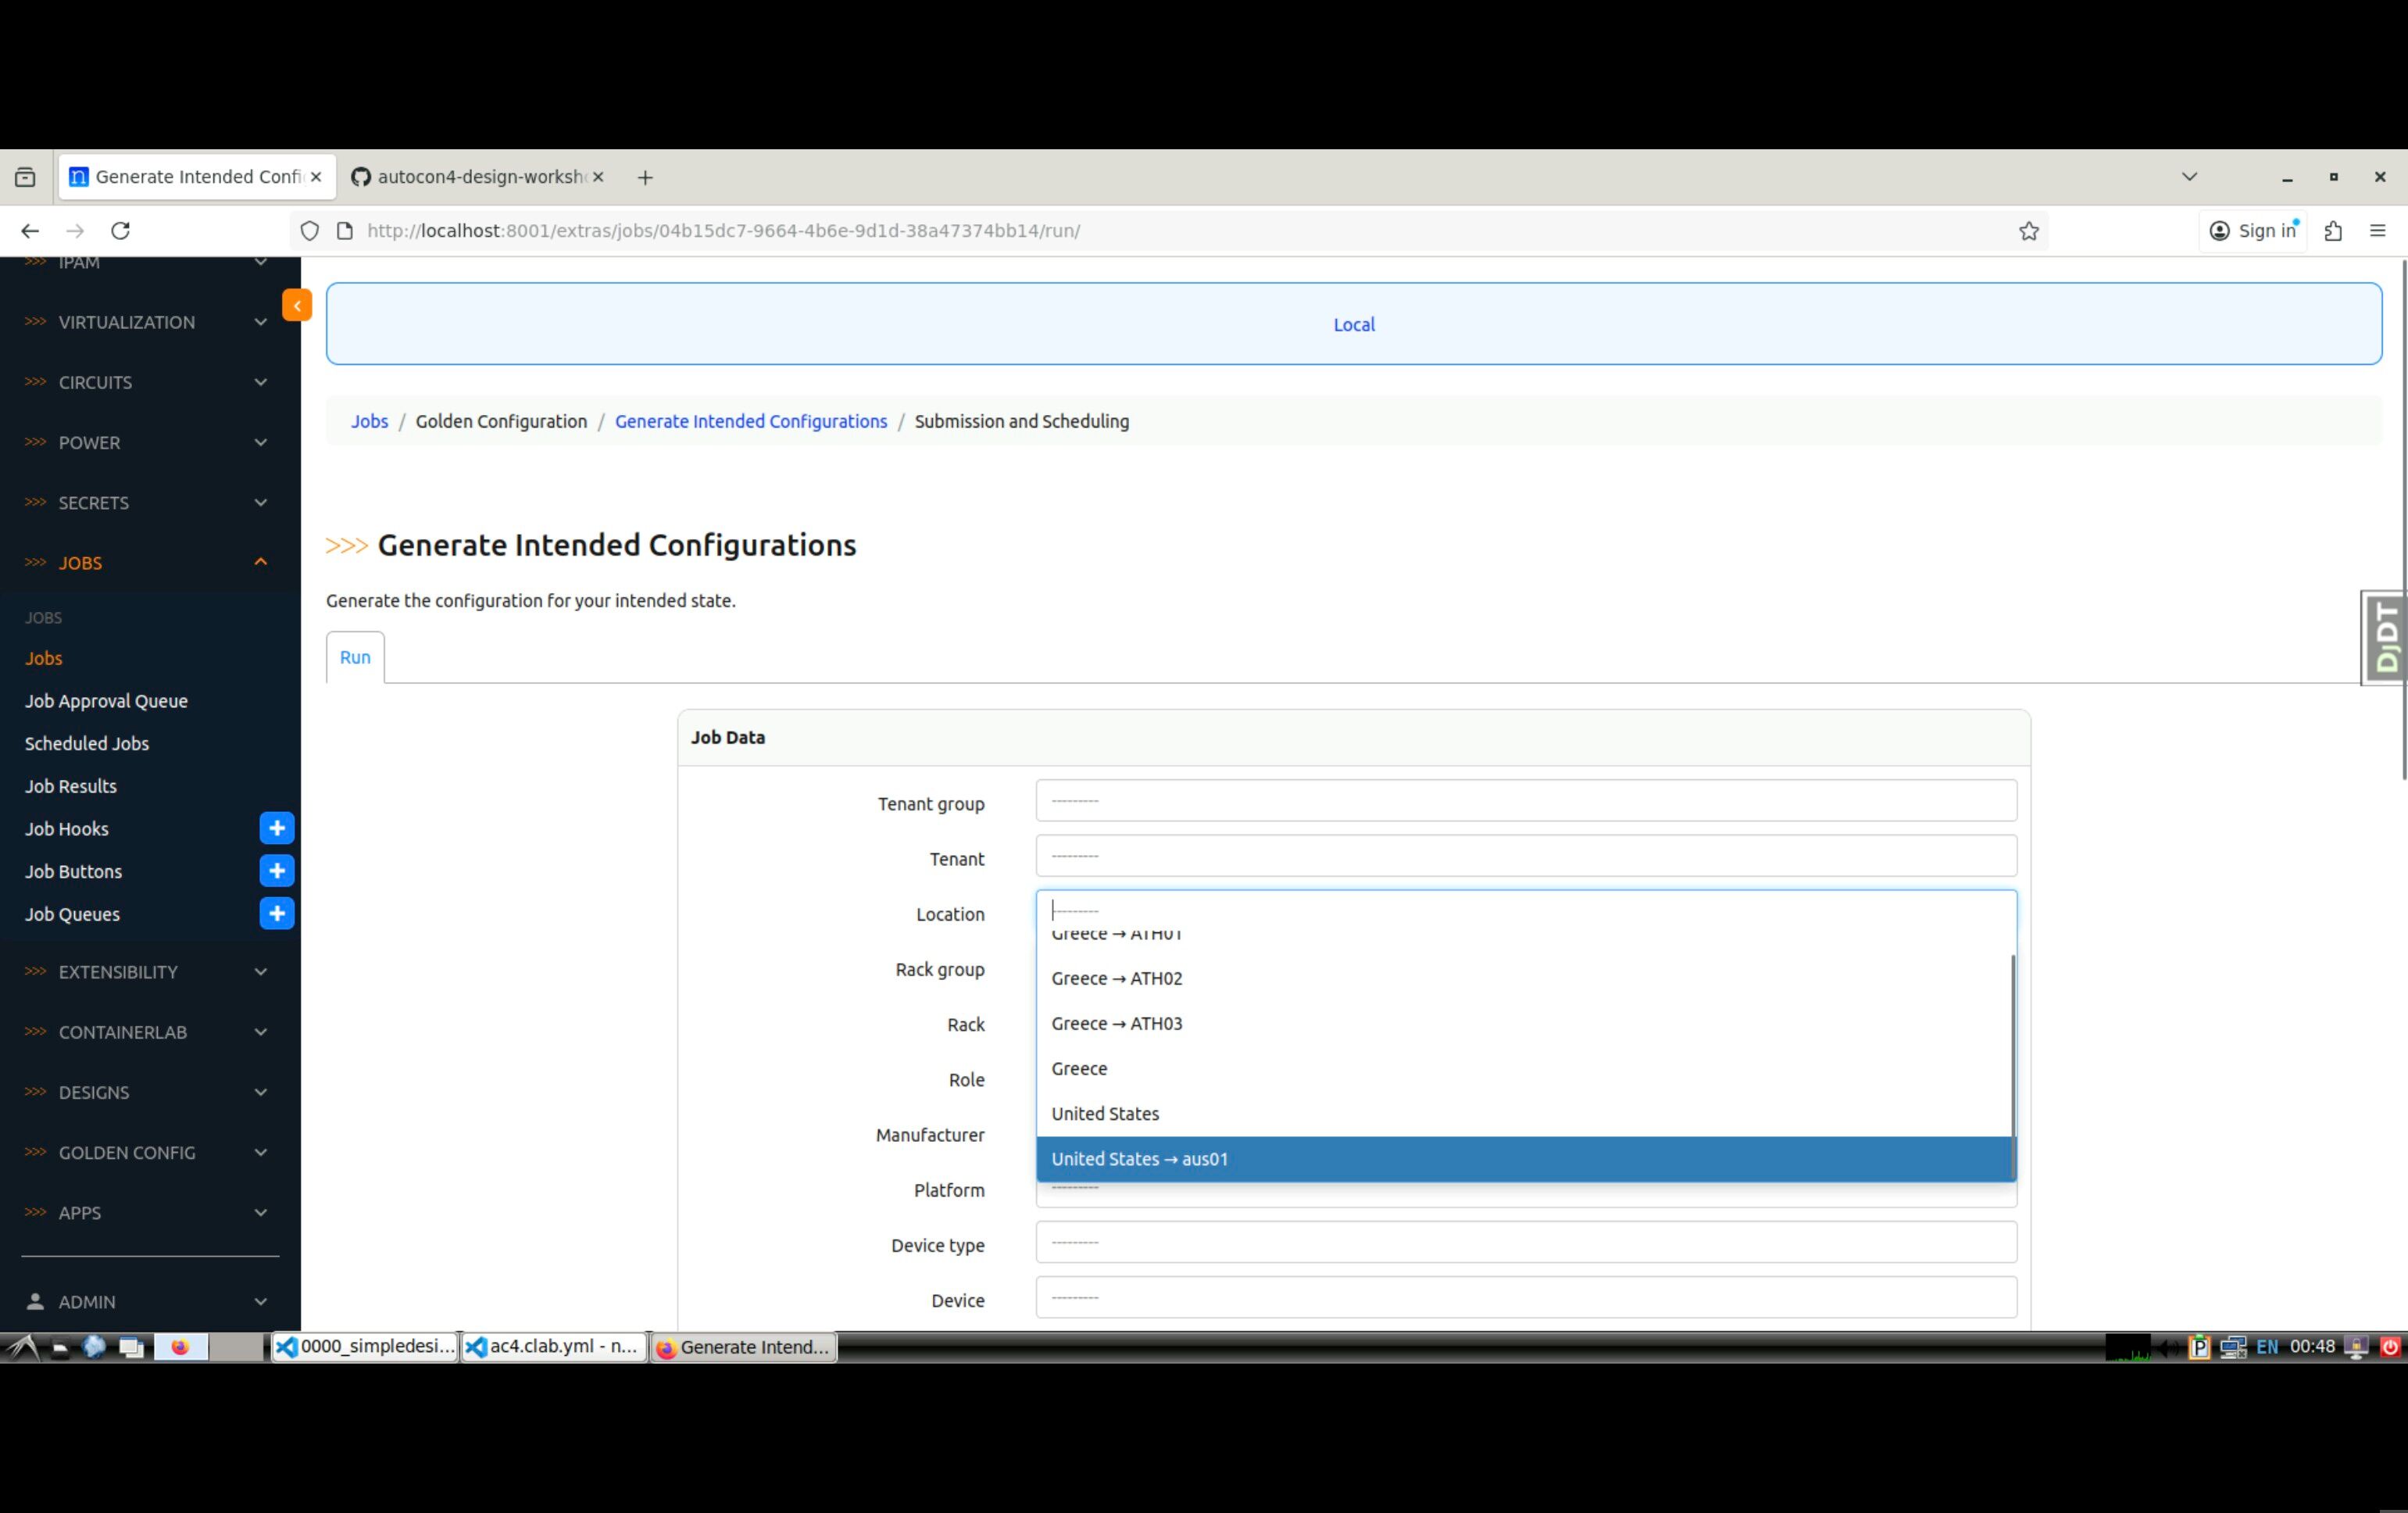Screen dimensions: 2408x1513
Task: Open ac4.clab.yml window from taskbar
Action: 553,1346
